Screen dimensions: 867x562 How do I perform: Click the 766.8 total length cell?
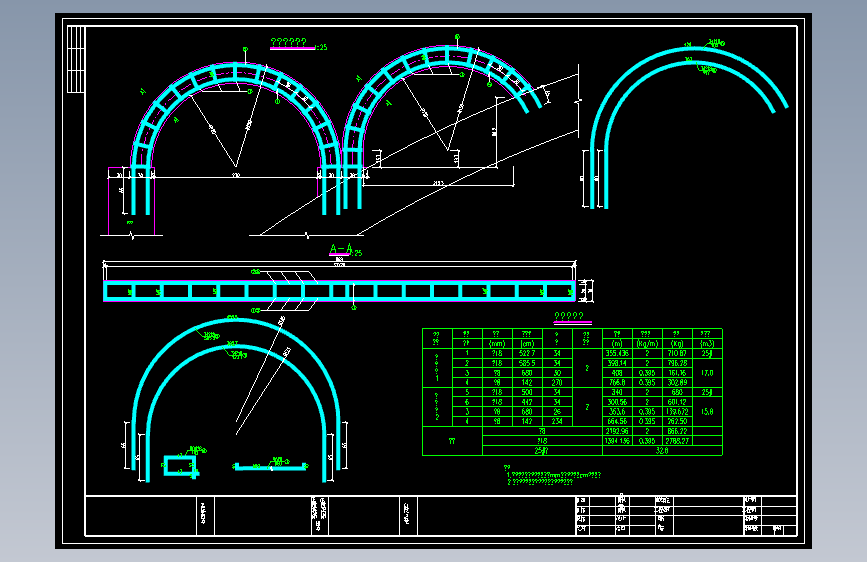click(x=617, y=382)
